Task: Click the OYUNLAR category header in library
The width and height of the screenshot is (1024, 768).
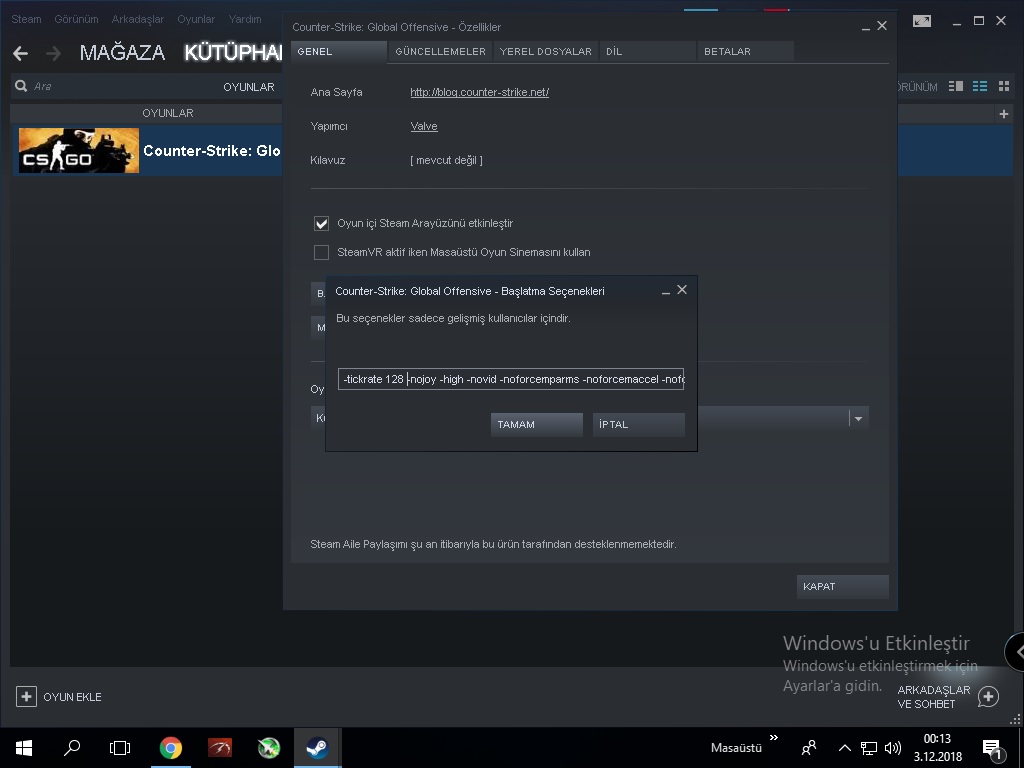Action: (168, 113)
